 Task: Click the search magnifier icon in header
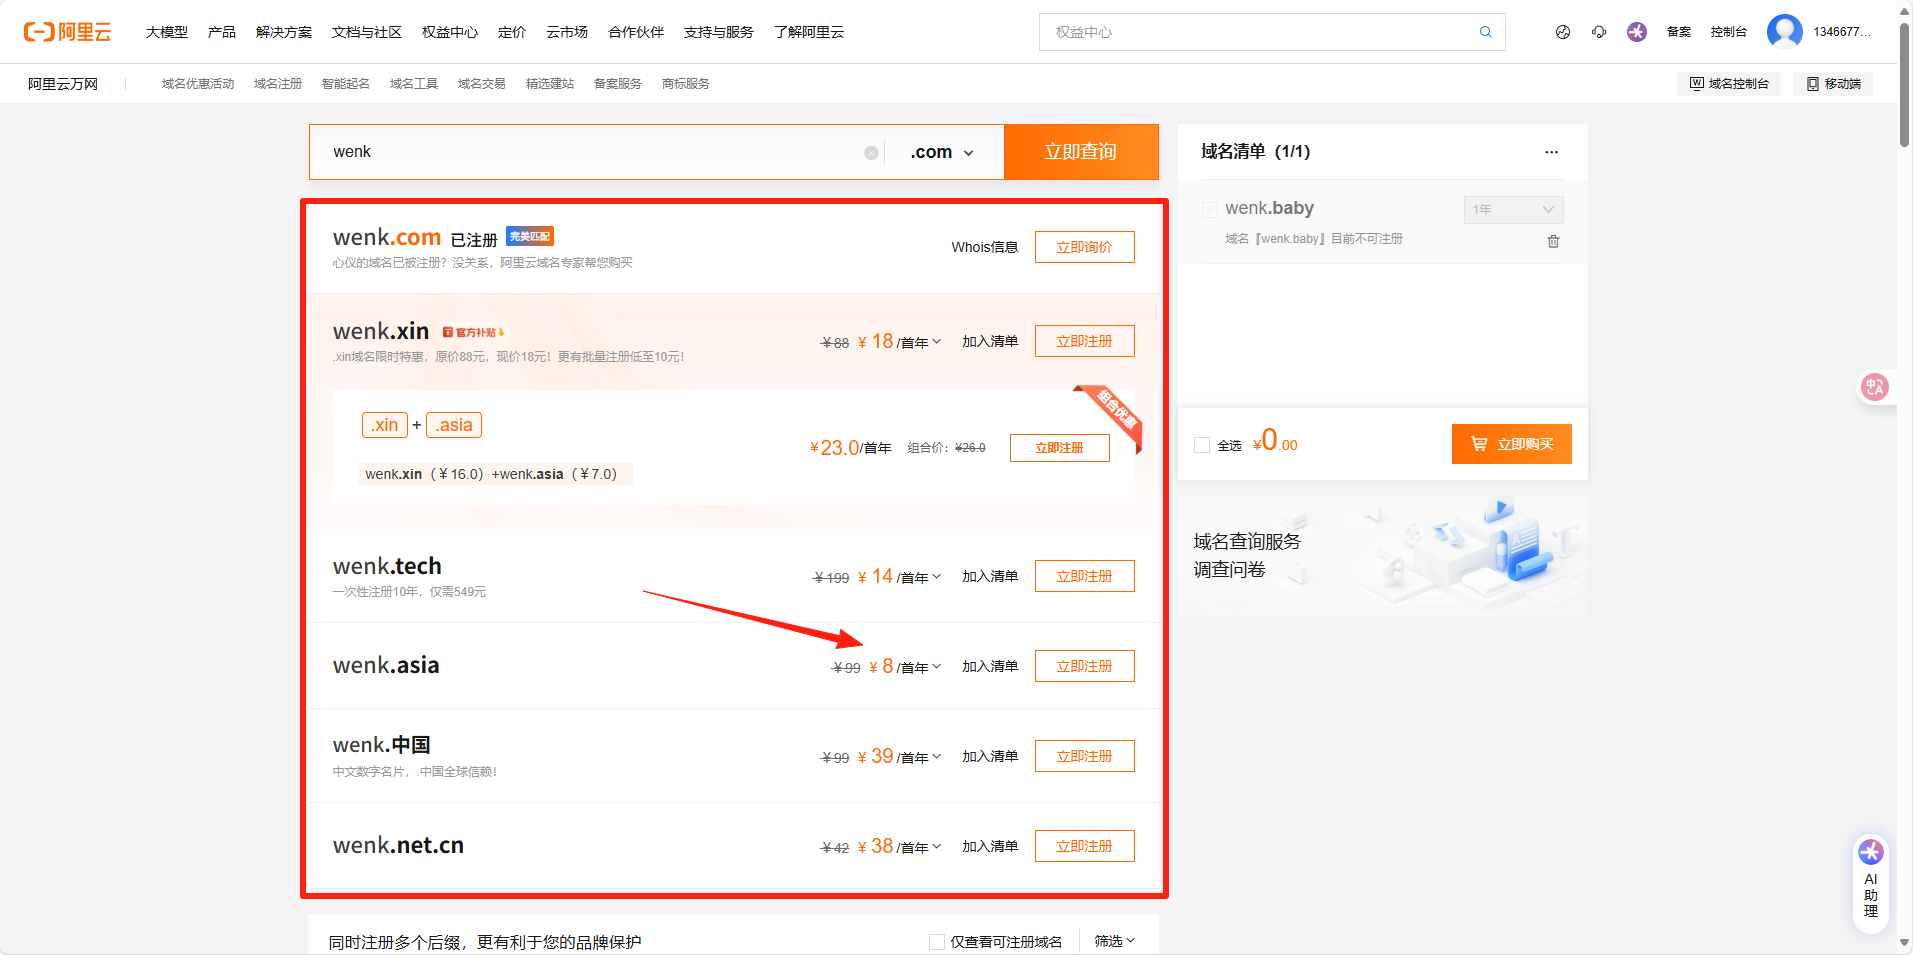[1486, 32]
